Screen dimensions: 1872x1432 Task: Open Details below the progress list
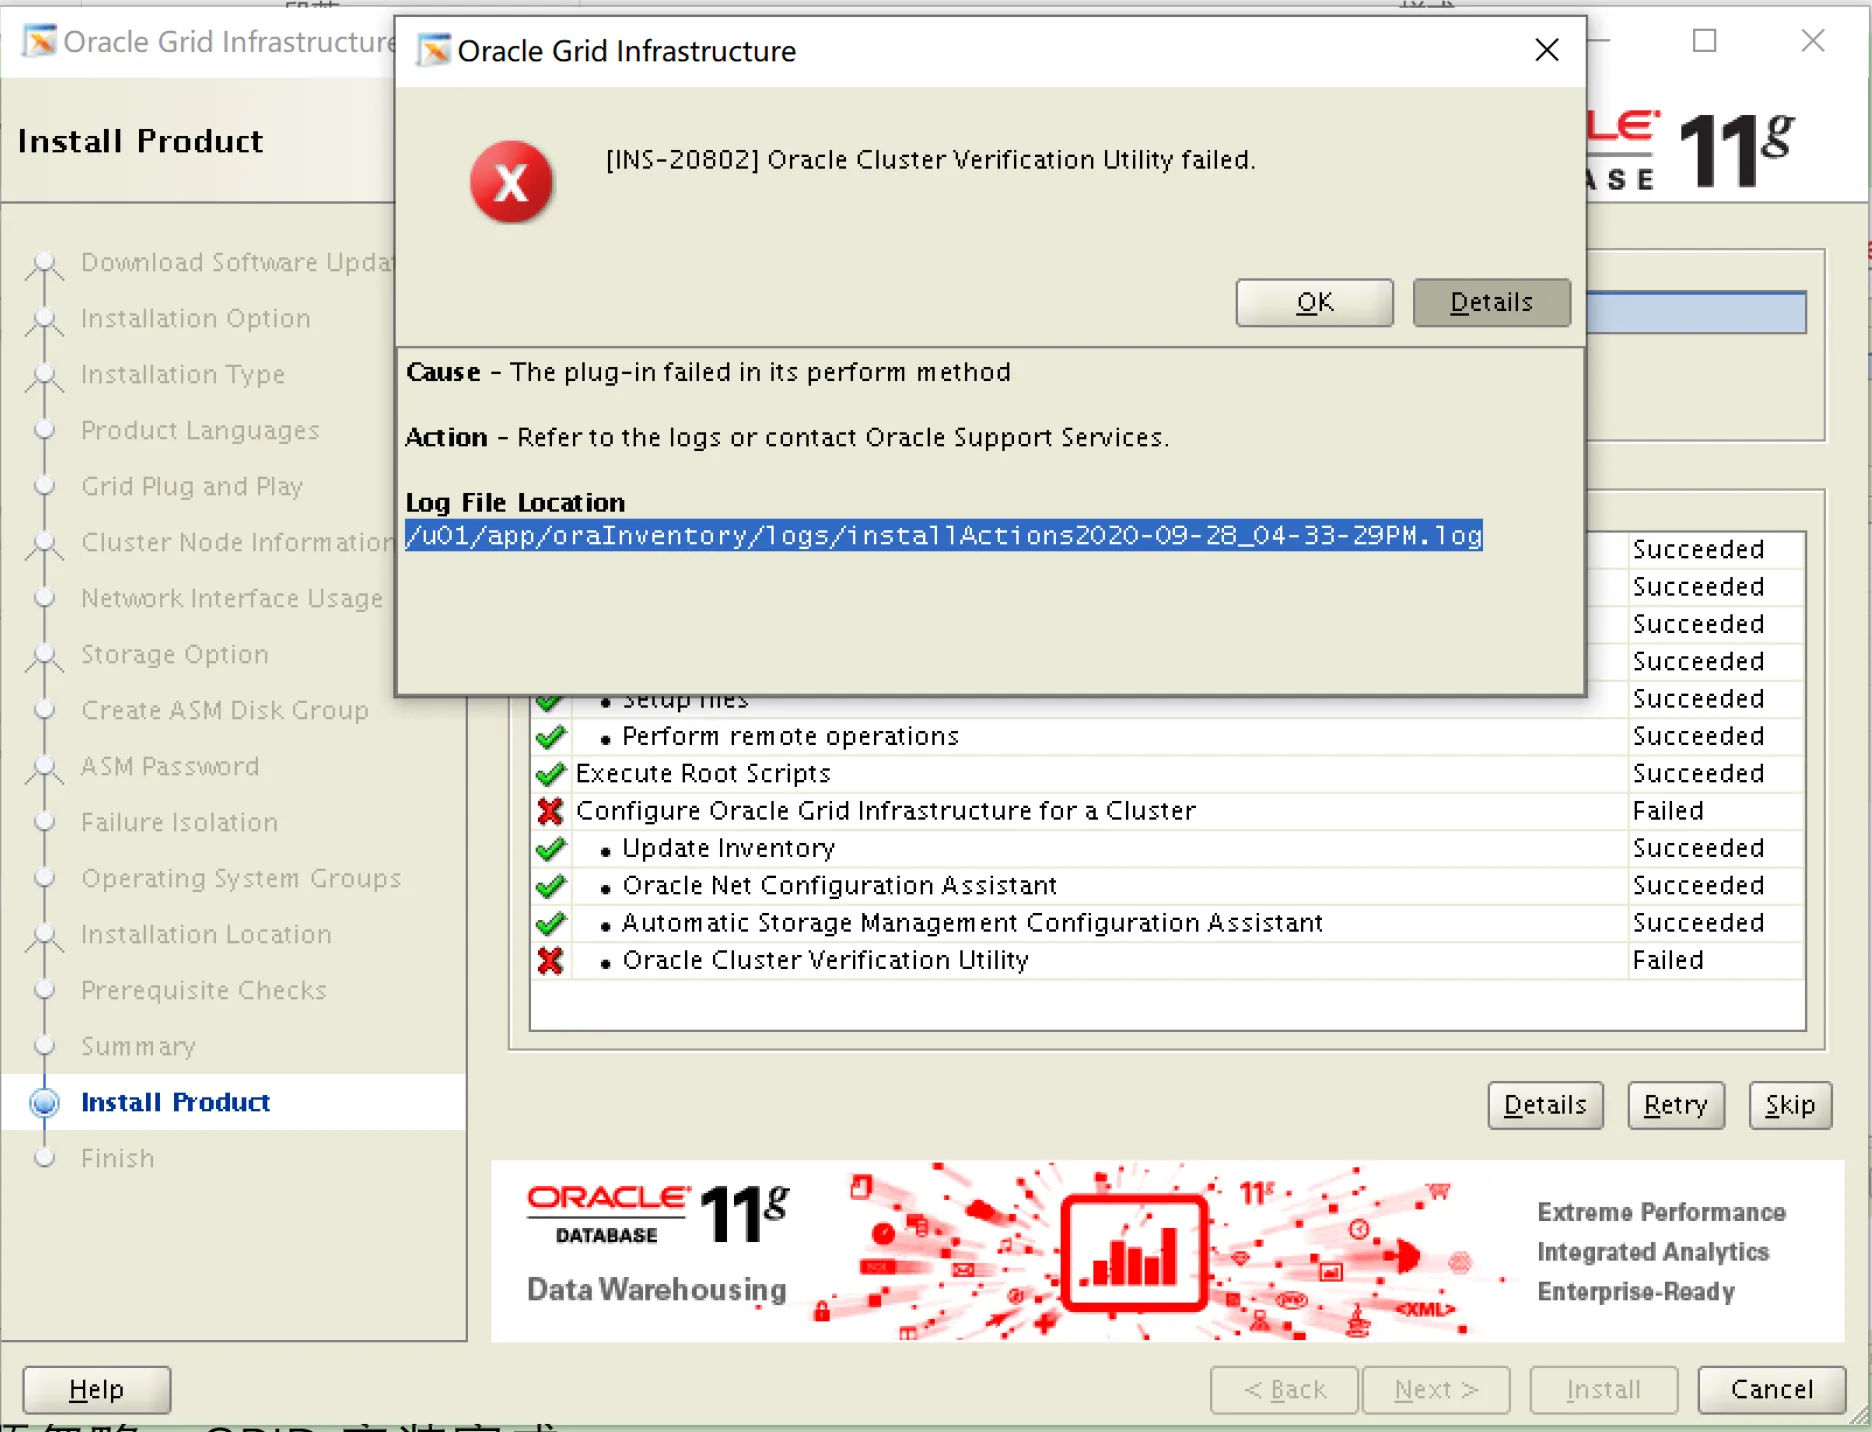[x=1545, y=1105]
